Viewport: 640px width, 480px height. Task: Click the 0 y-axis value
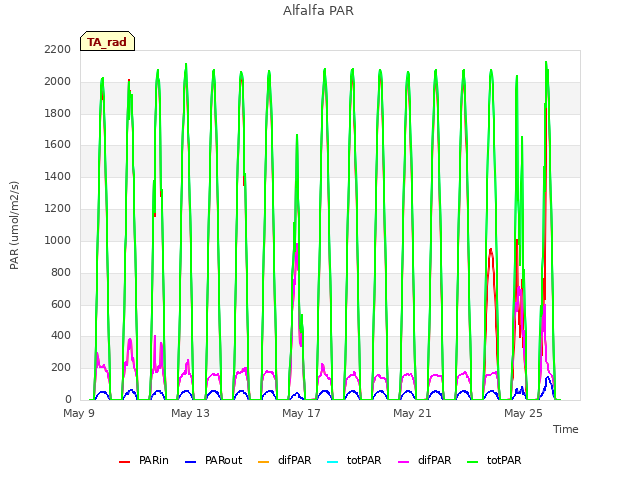(68, 400)
